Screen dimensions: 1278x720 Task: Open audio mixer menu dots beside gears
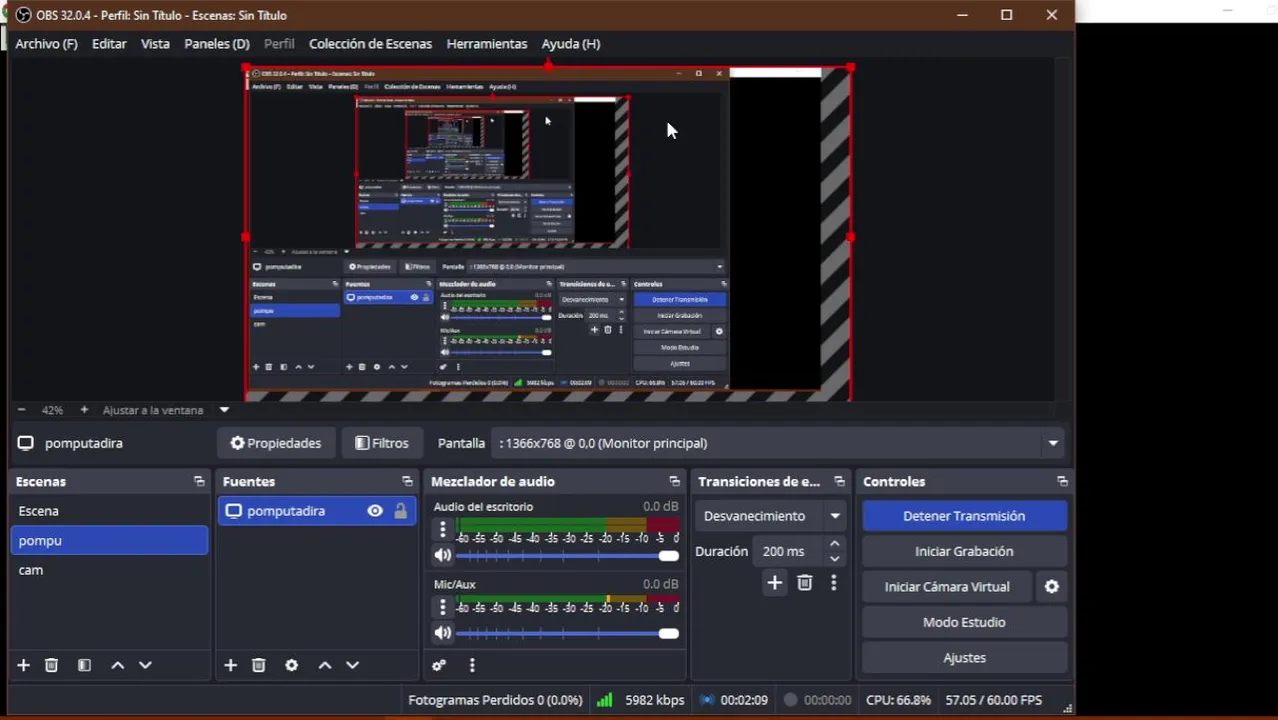pyautogui.click(x=472, y=665)
